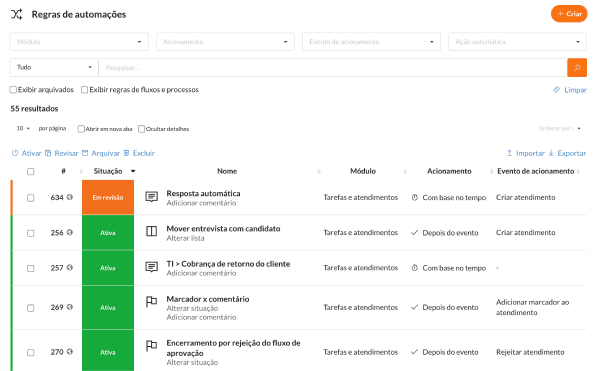The height and width of the screenshot is (371, 597).
Task: Enable Exibir arquivados checkbox
Action: pos(13,90)
